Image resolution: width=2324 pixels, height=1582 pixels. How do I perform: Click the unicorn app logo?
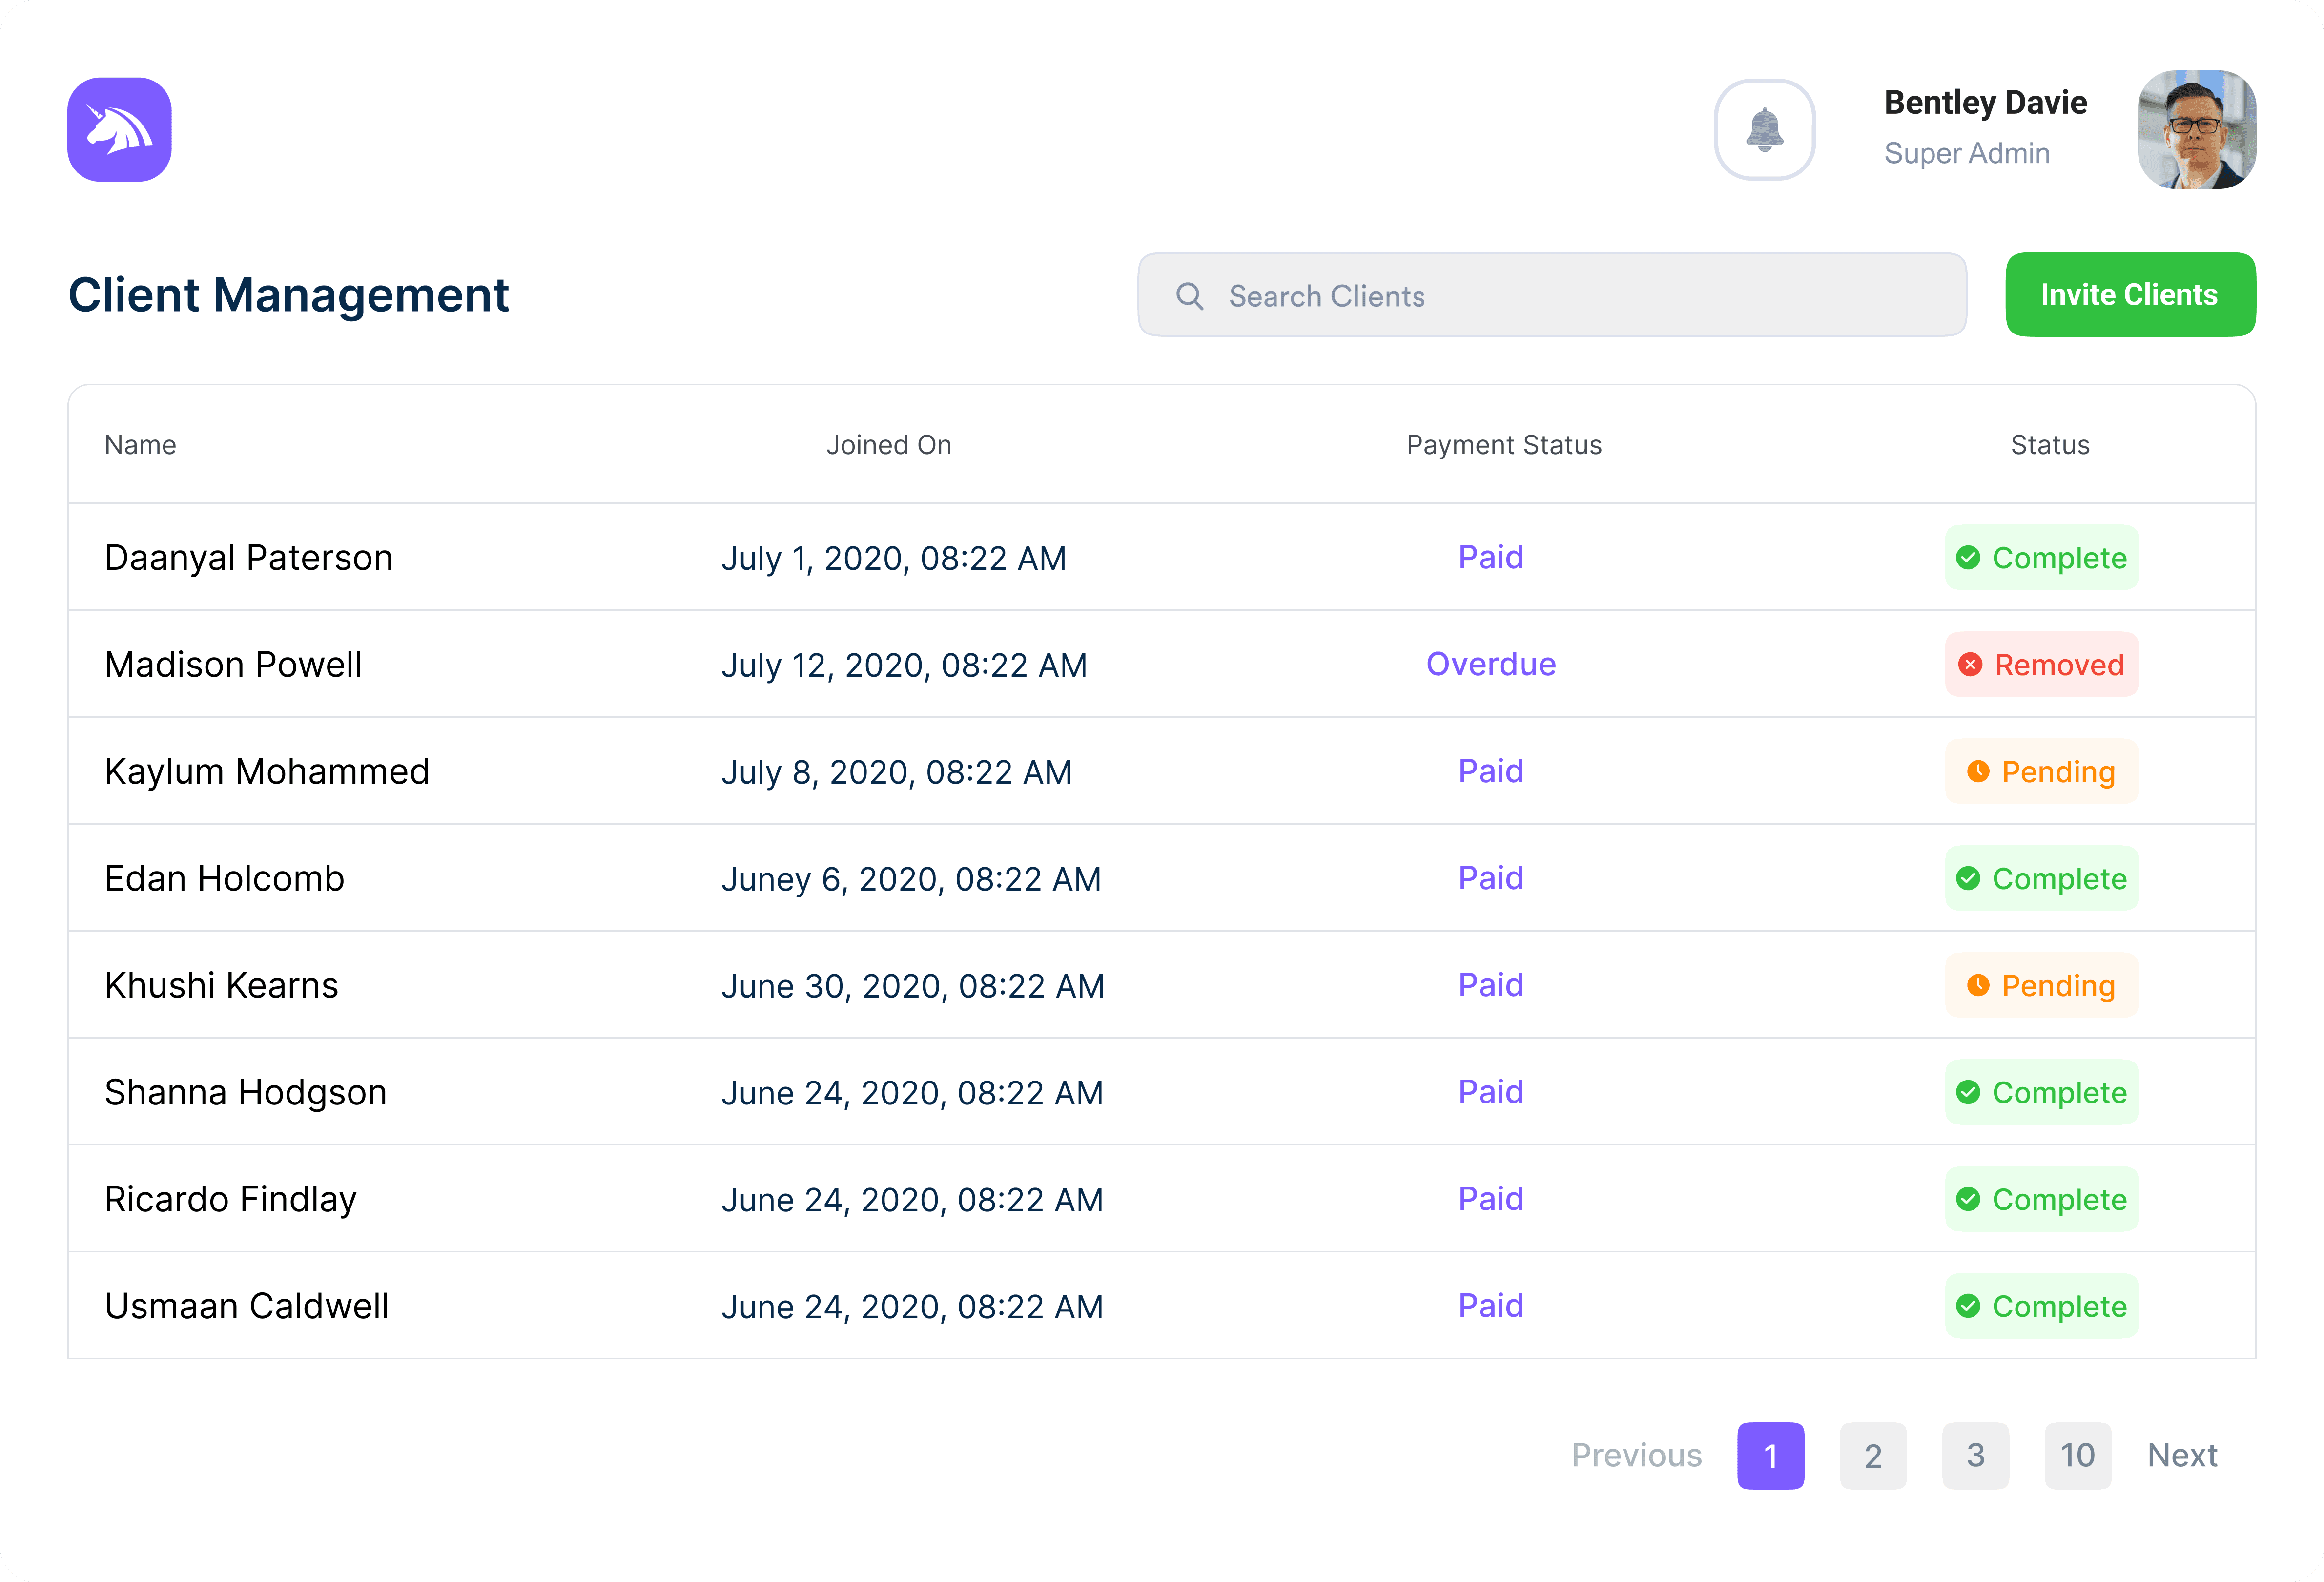pos(119,130)
